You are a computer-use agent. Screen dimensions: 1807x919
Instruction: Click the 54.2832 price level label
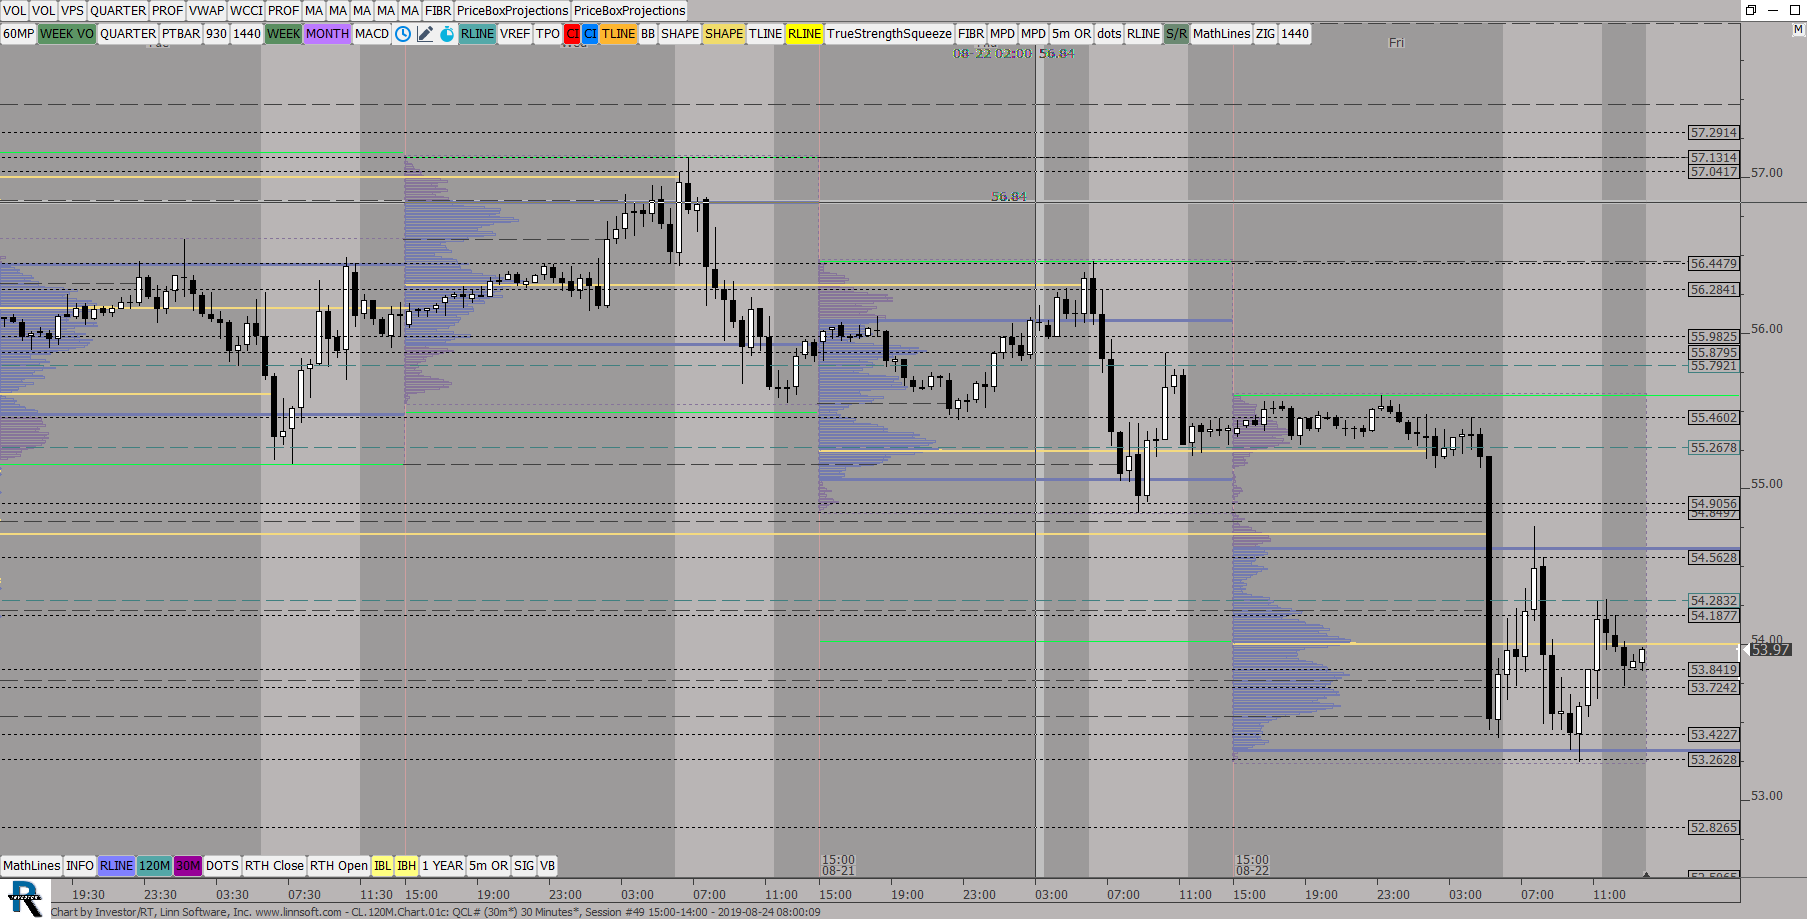click(1714, 600)
